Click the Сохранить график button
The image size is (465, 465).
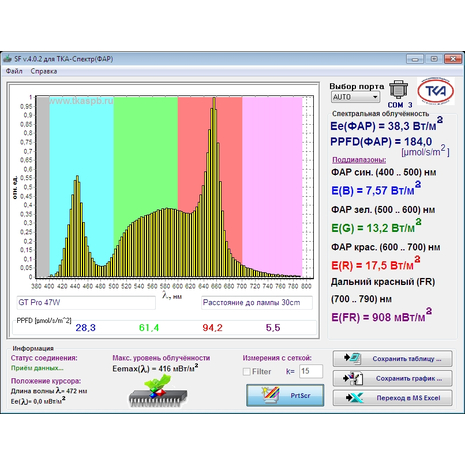click(x=392, y=378)
